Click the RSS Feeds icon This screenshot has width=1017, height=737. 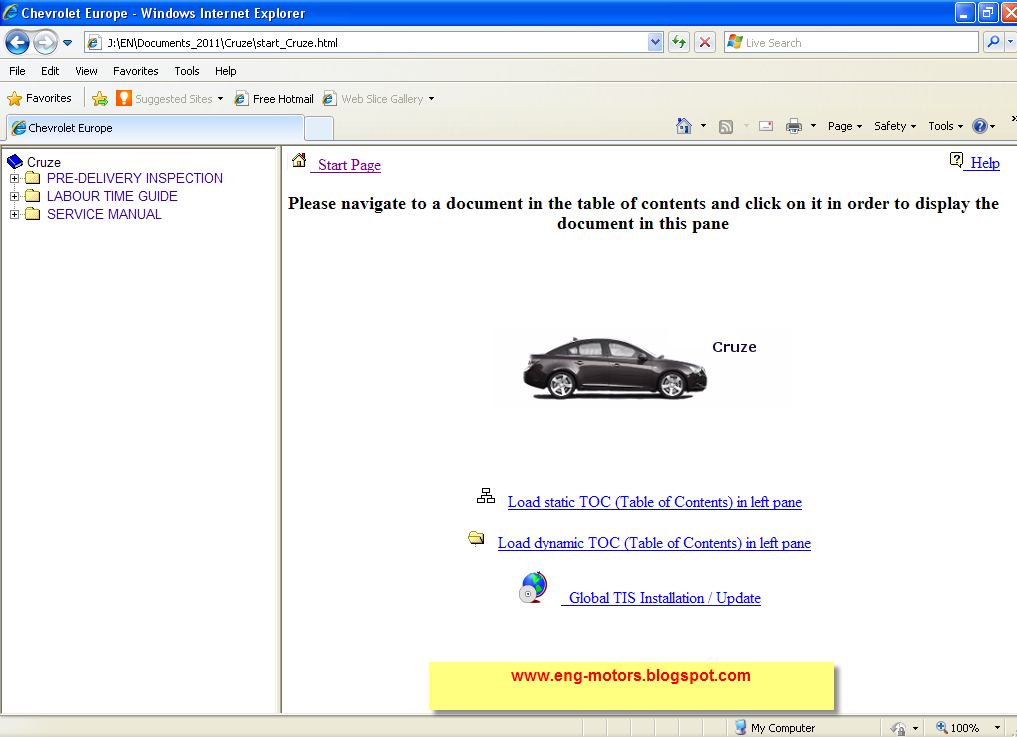[x=726, y=127]
